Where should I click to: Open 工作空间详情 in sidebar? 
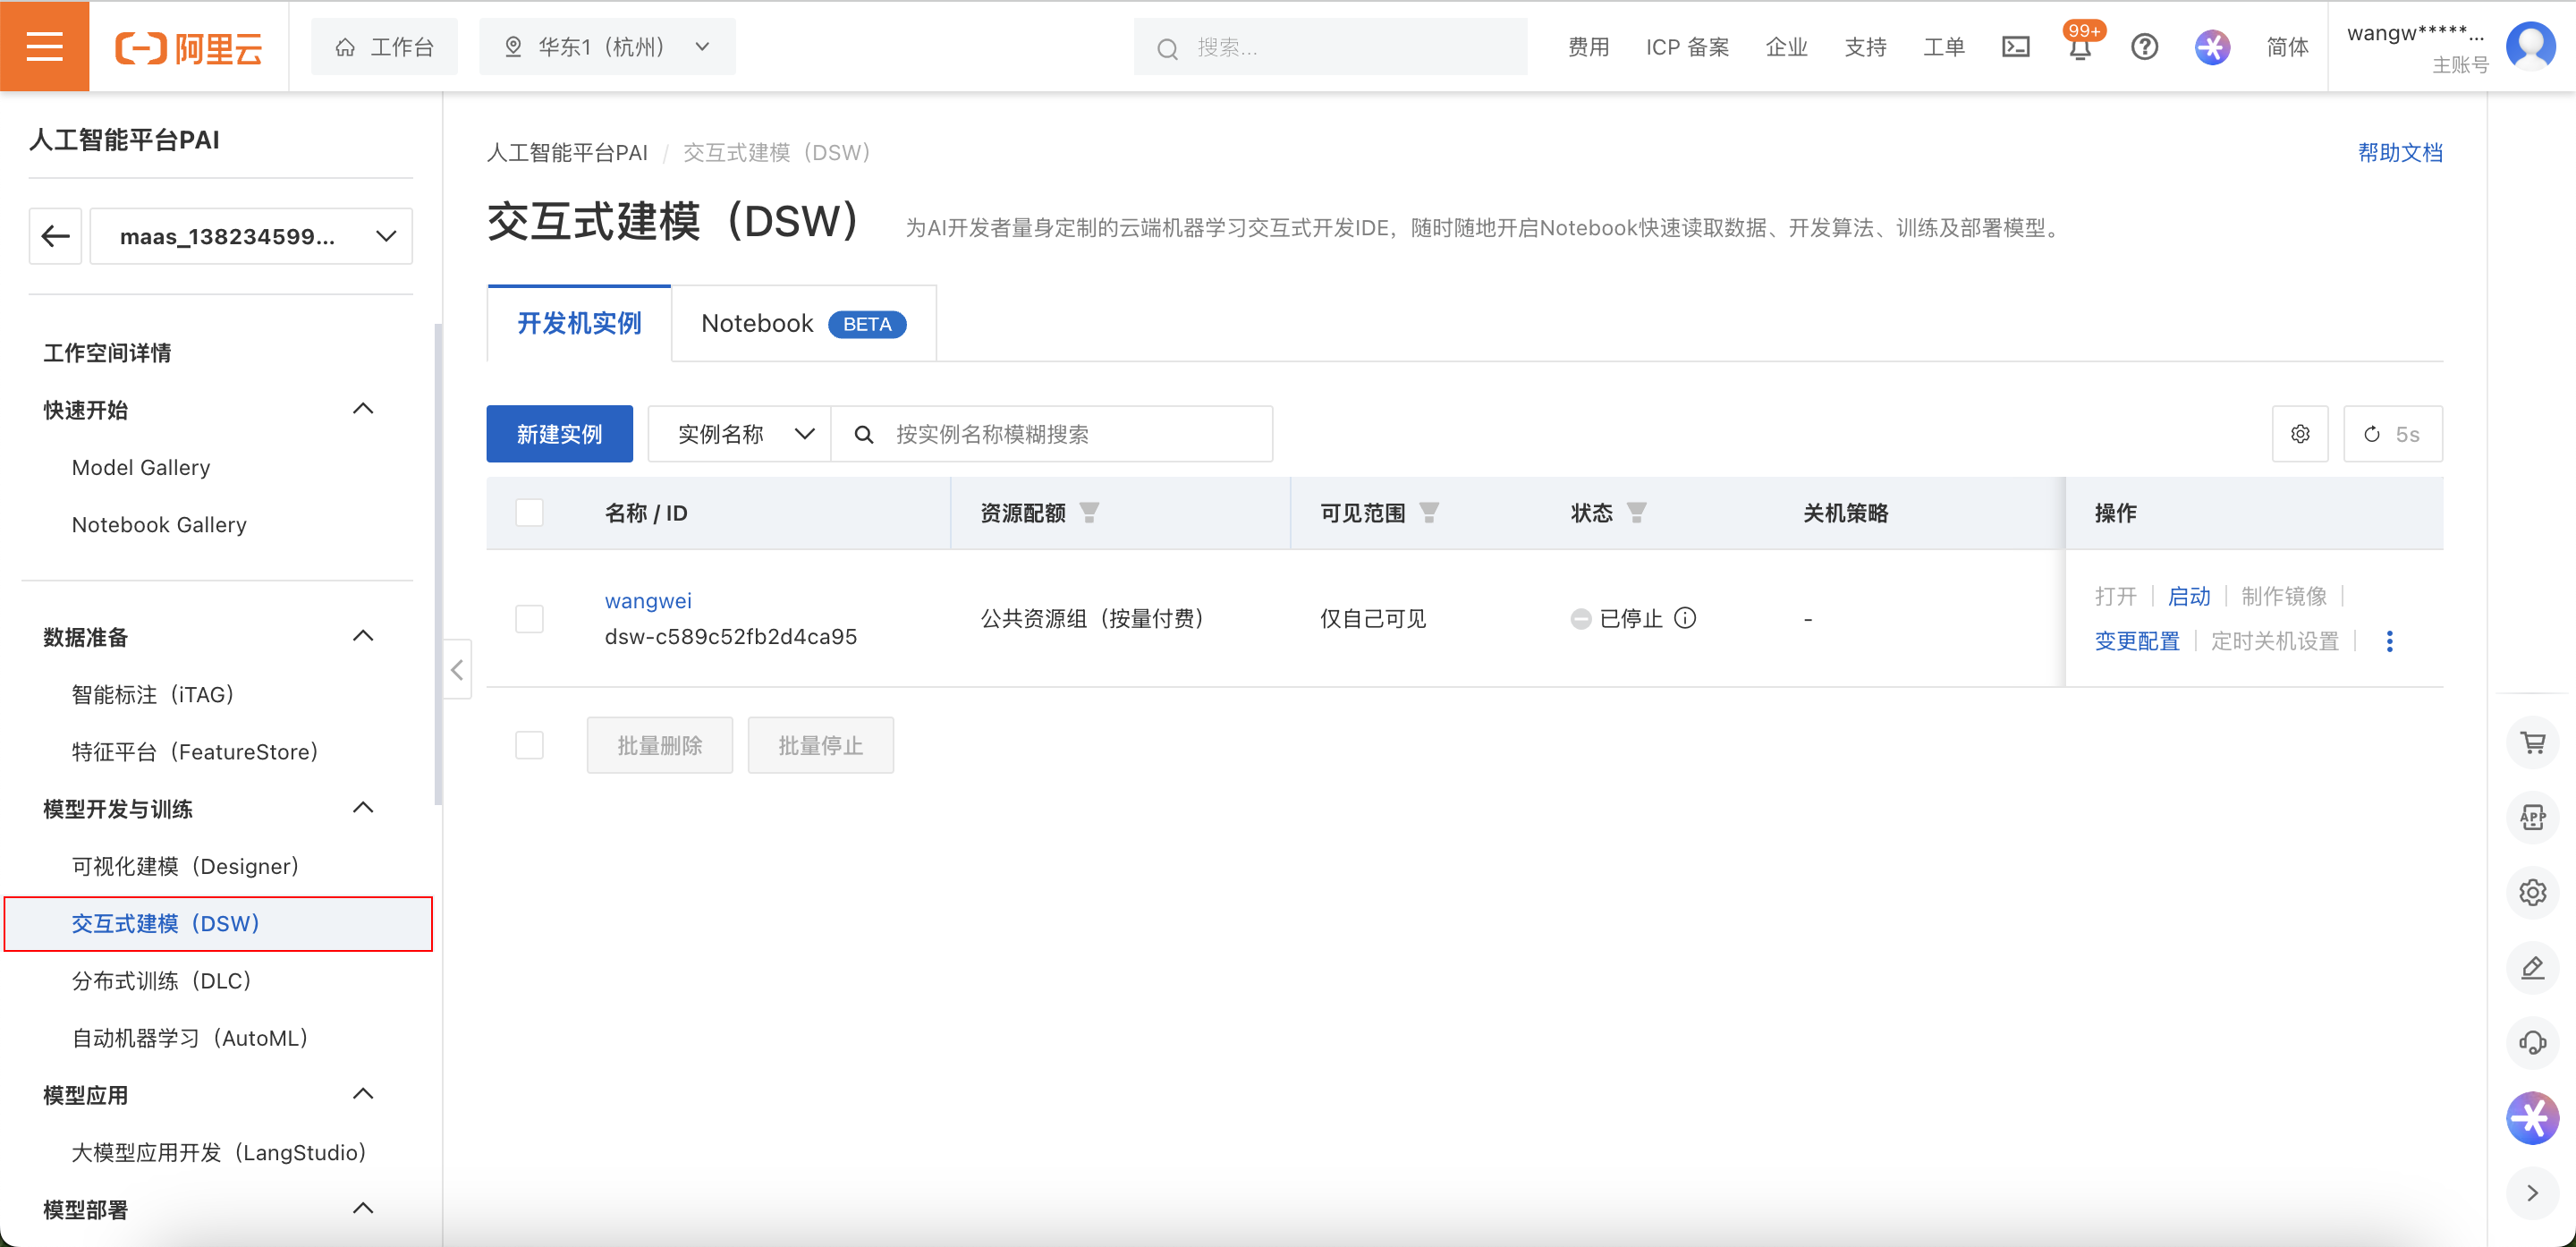107,352
